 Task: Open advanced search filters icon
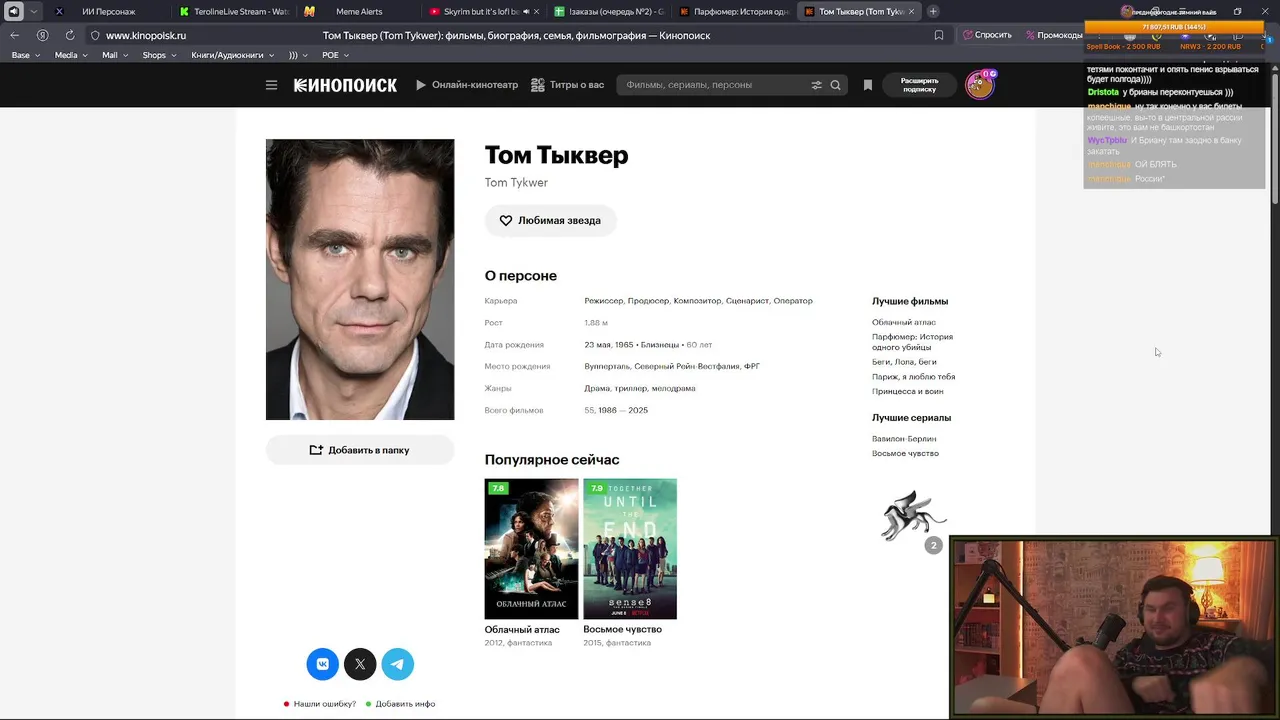tap(816, 85)
